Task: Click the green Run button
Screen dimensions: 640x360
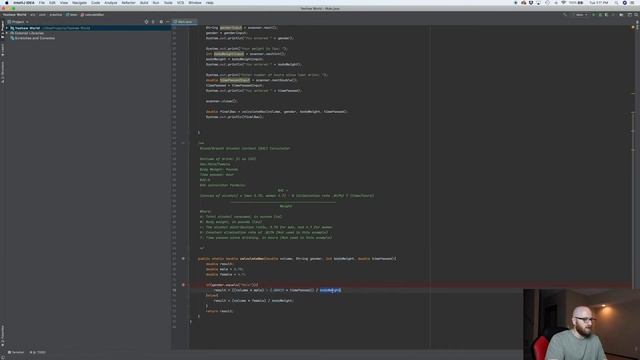Action: 593,15
